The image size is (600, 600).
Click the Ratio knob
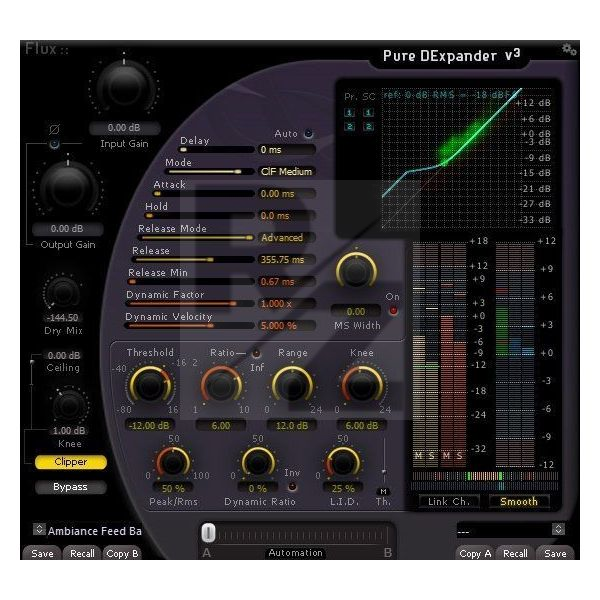pyautogui.click(x=221, y=386)
